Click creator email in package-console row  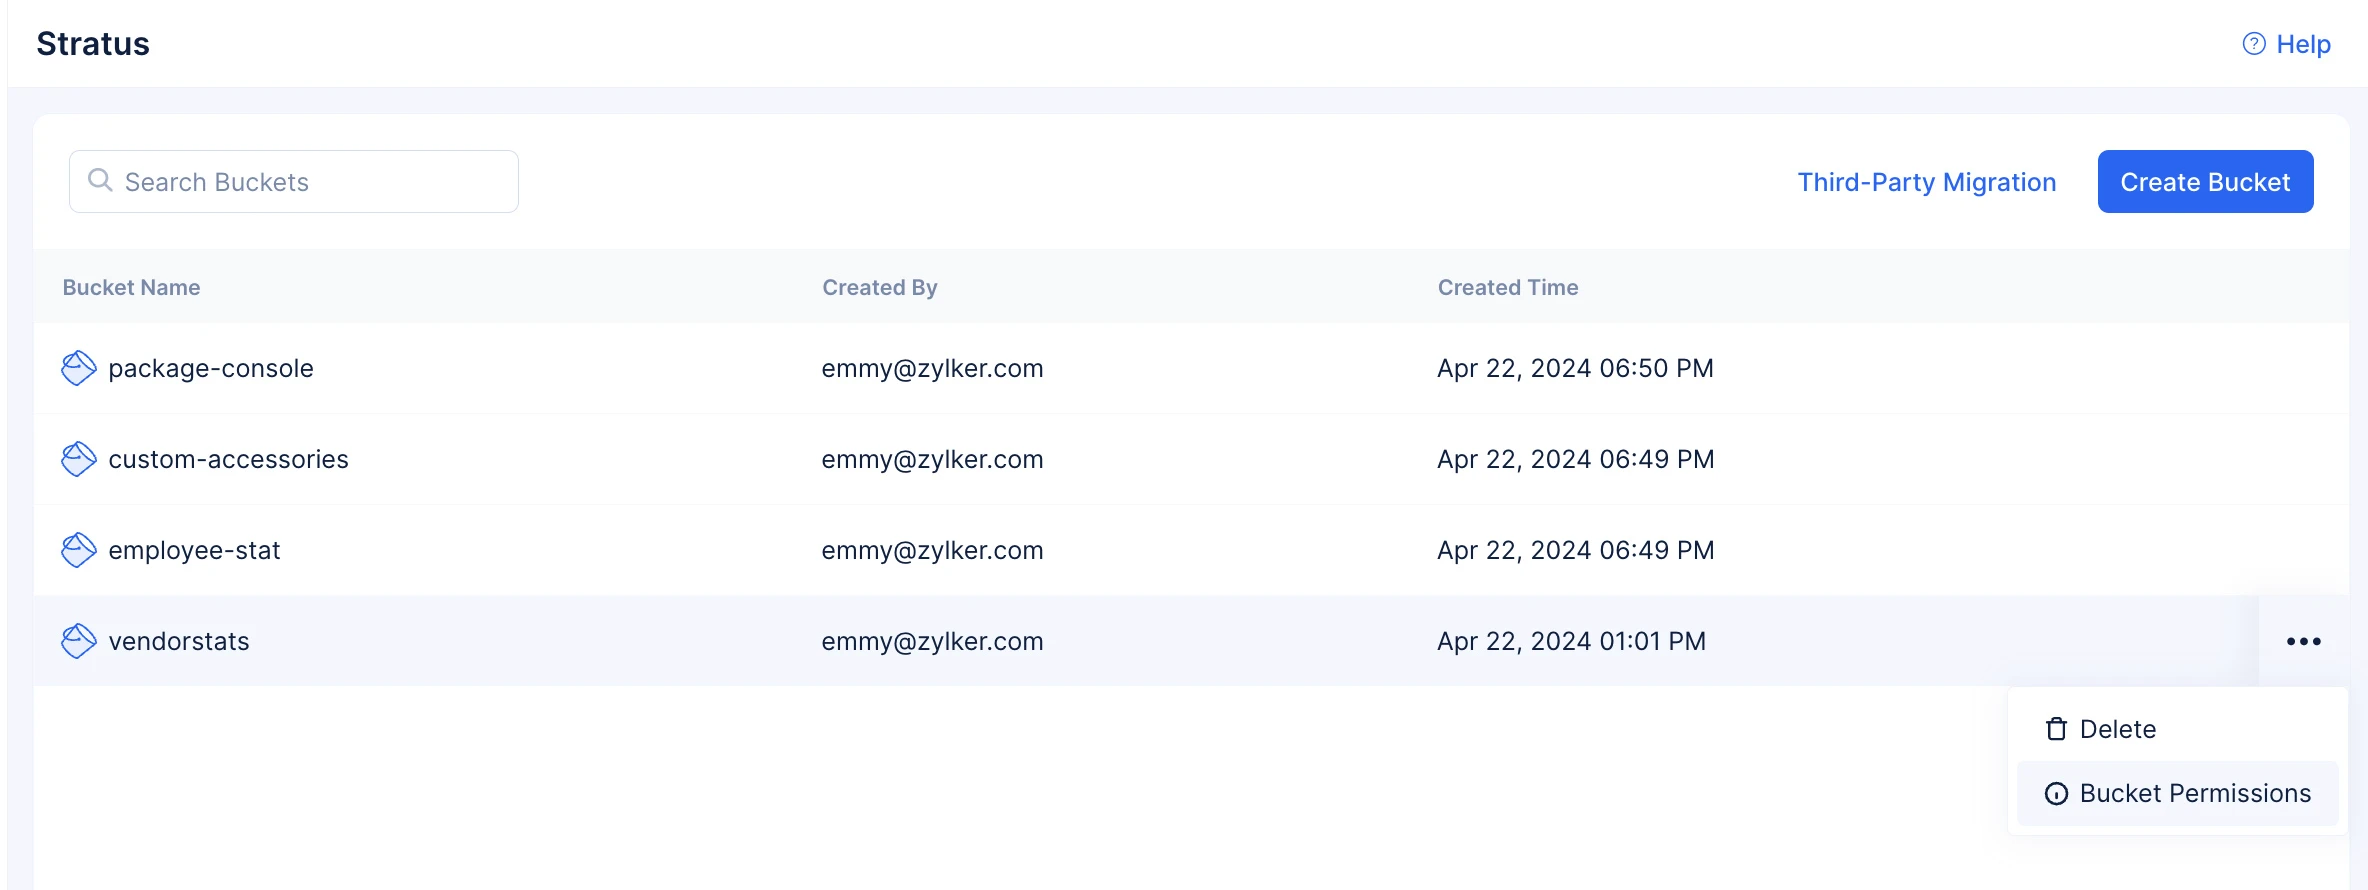(x=932, y=368)
